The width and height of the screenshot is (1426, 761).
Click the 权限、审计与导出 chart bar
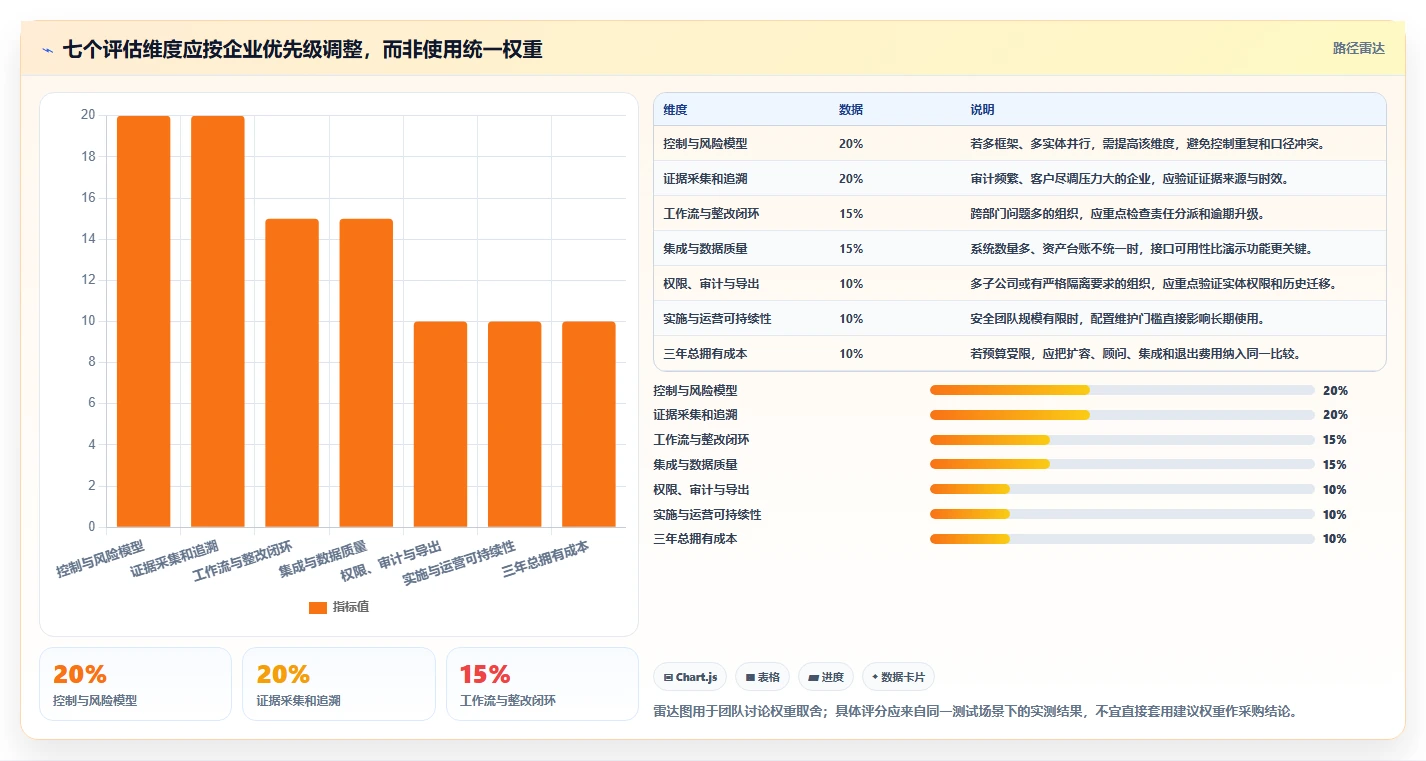[440, 424]
